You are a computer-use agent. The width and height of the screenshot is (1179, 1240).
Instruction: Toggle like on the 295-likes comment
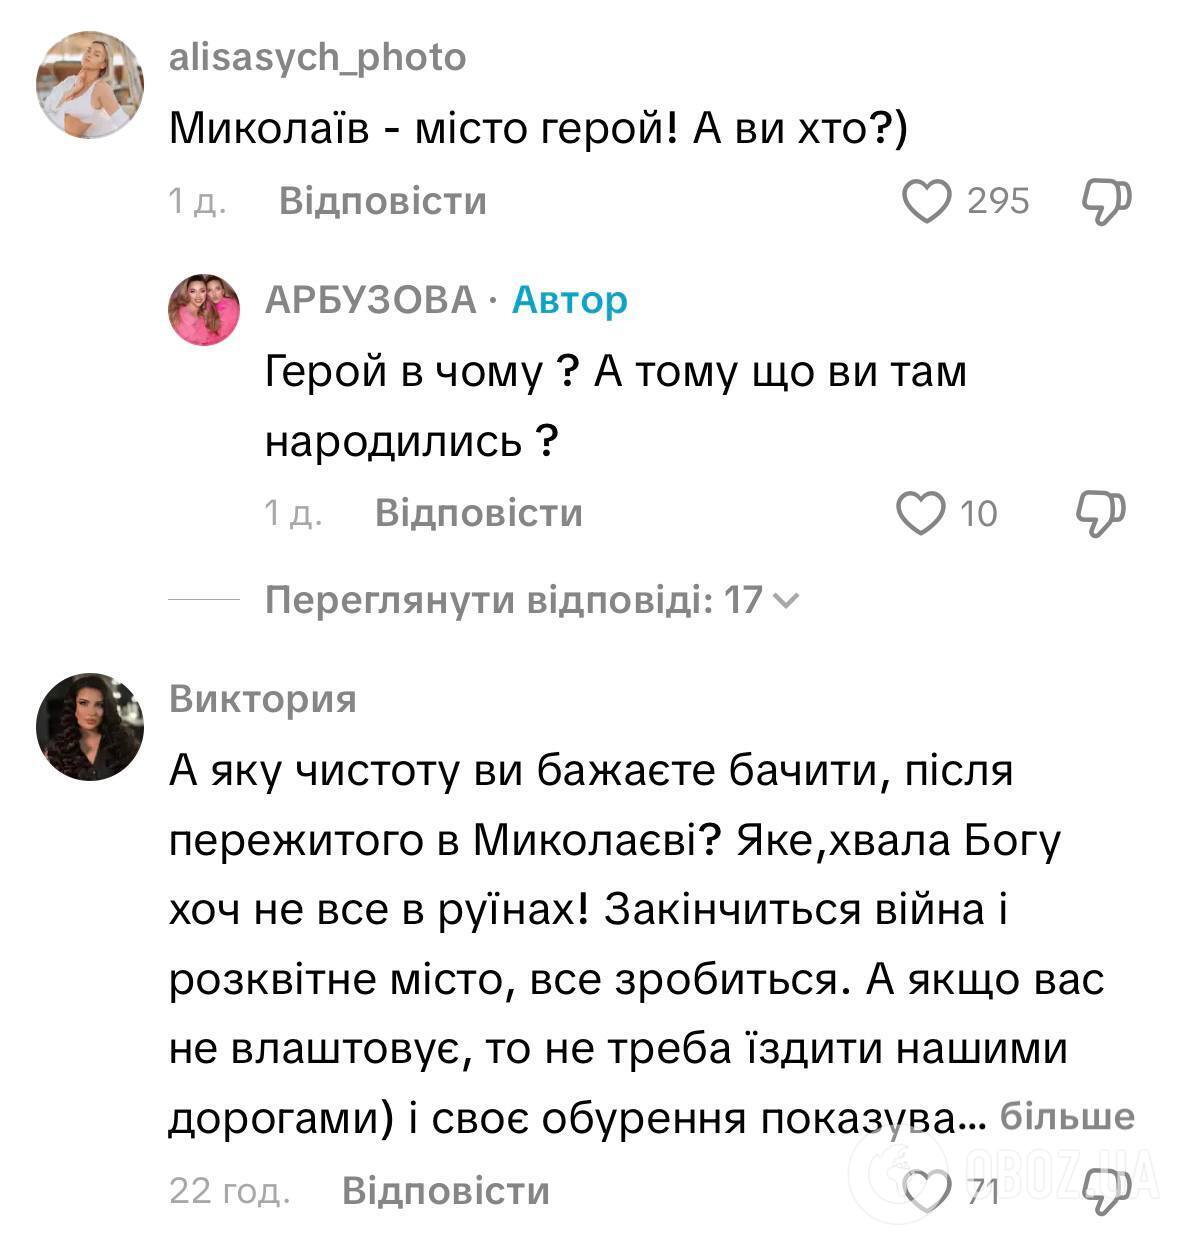[x=929, y=200]
